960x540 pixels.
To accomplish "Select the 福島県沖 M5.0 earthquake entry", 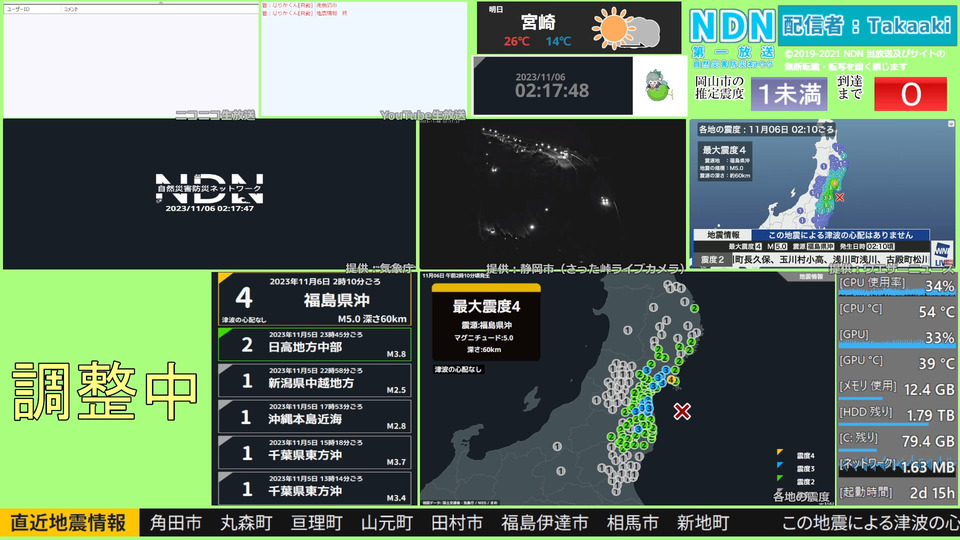I will [315, 299].
